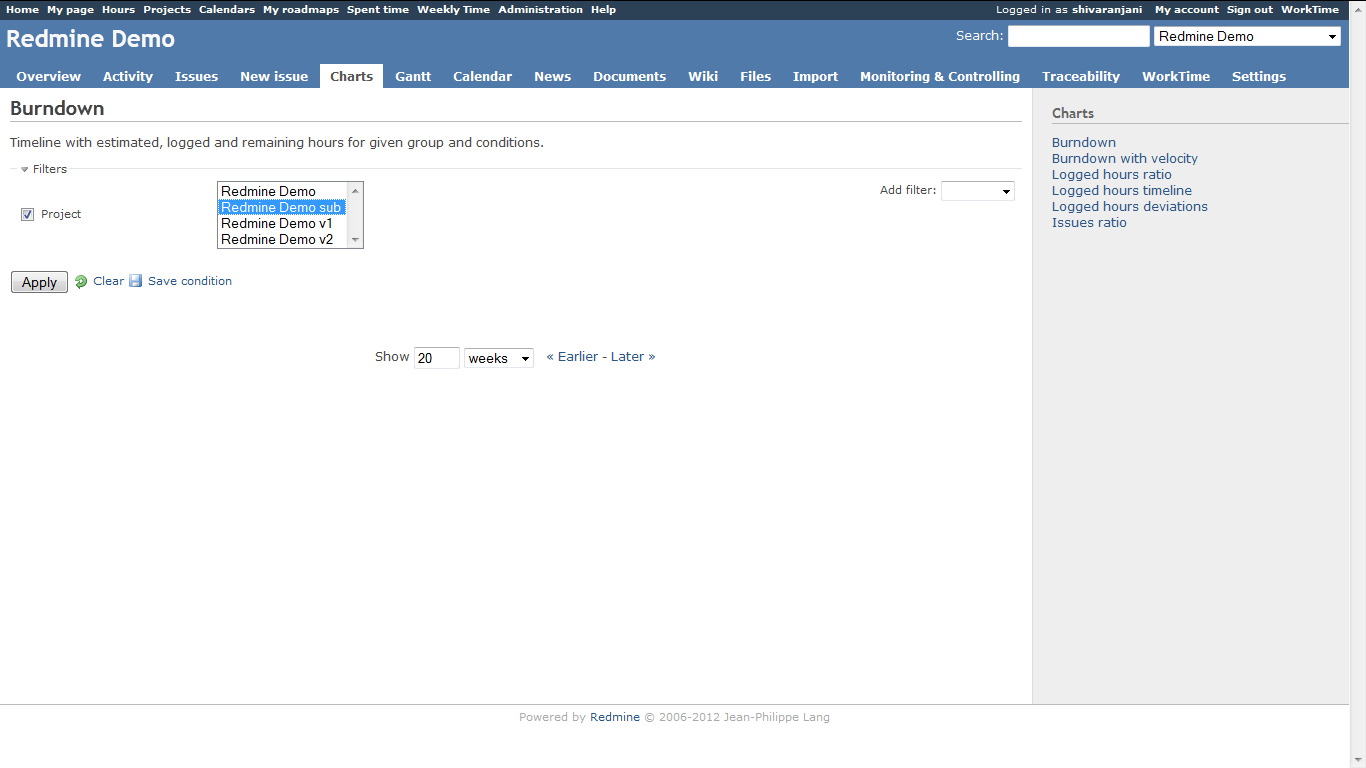Open My roadmaps in top menu

coord(301,9)
